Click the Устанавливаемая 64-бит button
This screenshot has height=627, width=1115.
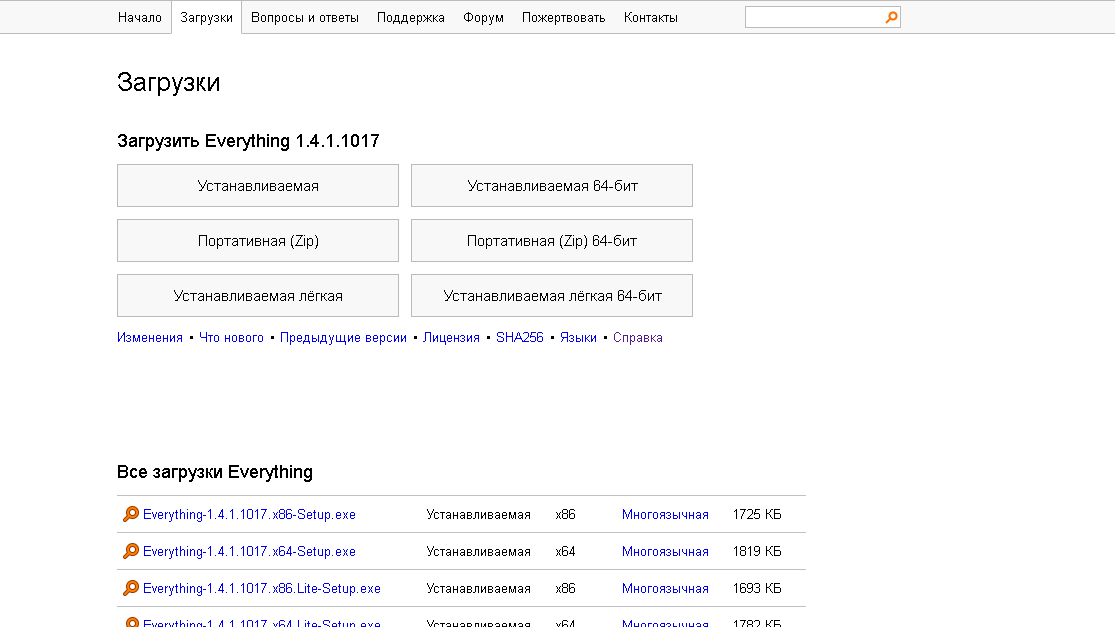552,186
